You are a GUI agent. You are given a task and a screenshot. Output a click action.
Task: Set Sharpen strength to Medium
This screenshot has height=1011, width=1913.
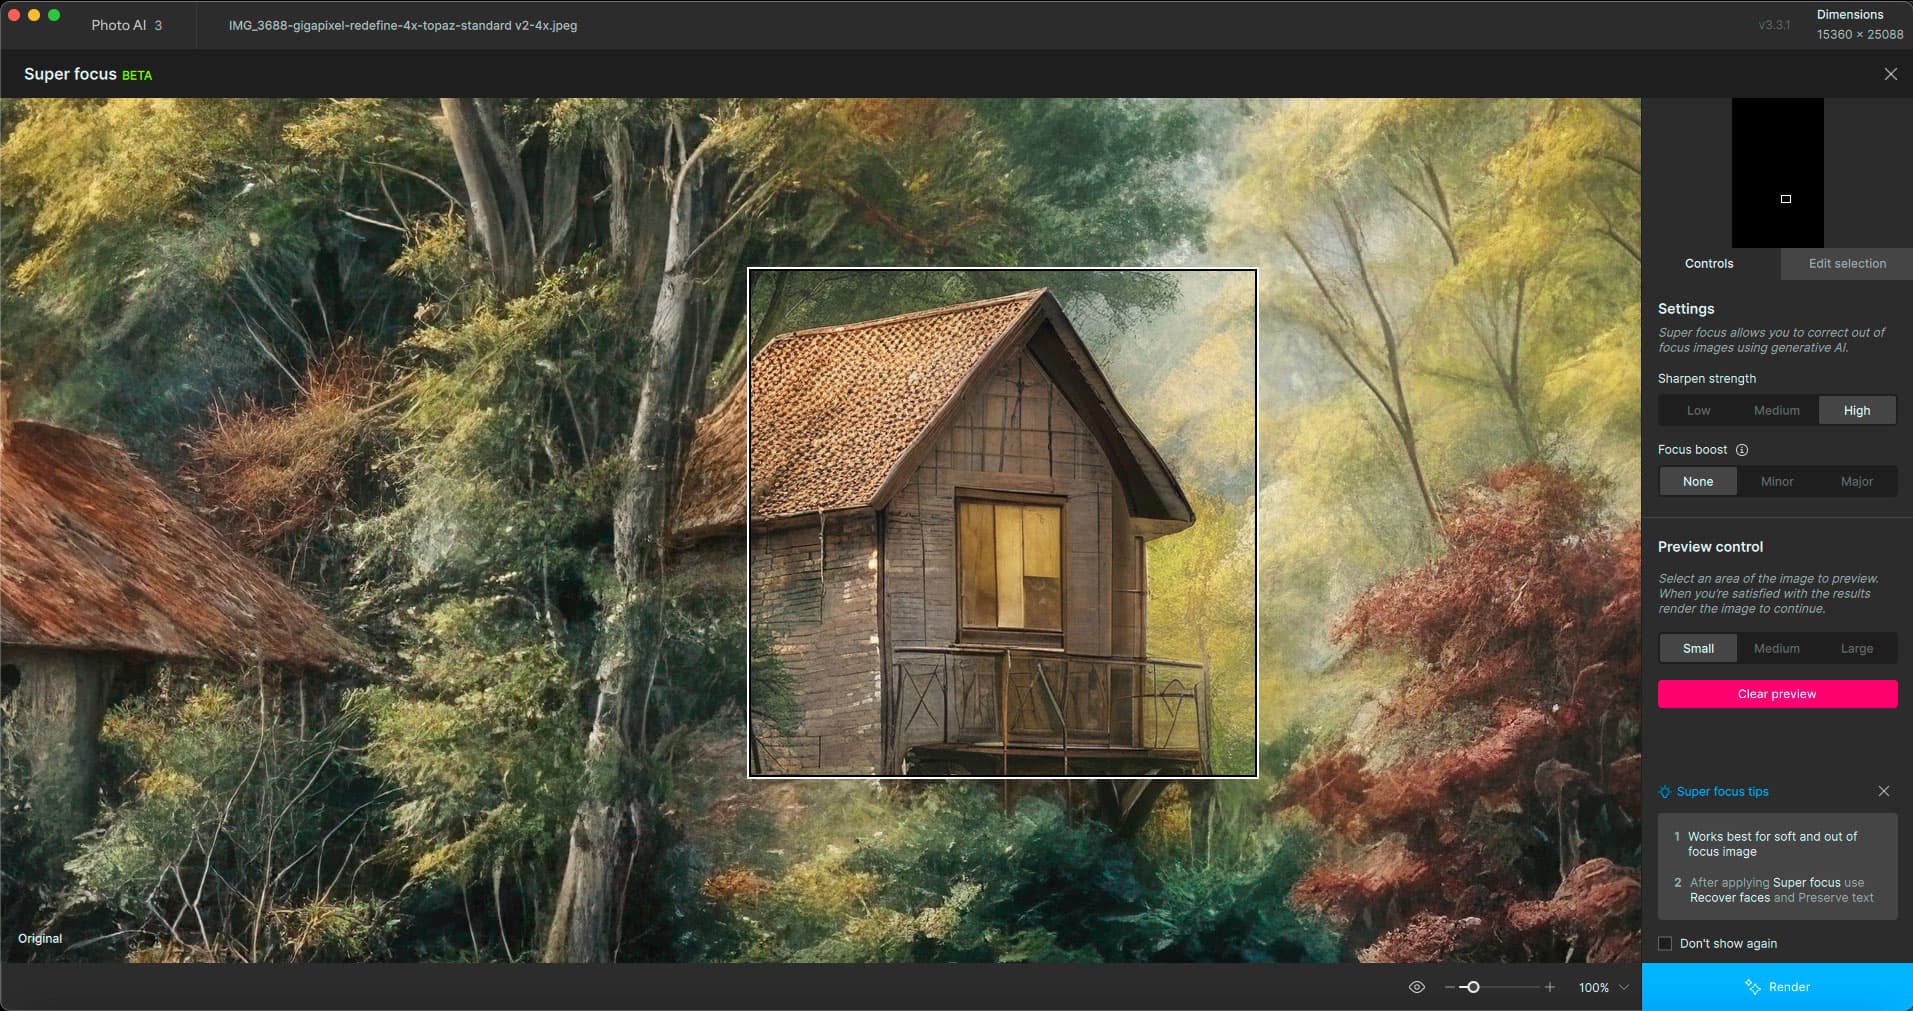[x=1776, y=410]
